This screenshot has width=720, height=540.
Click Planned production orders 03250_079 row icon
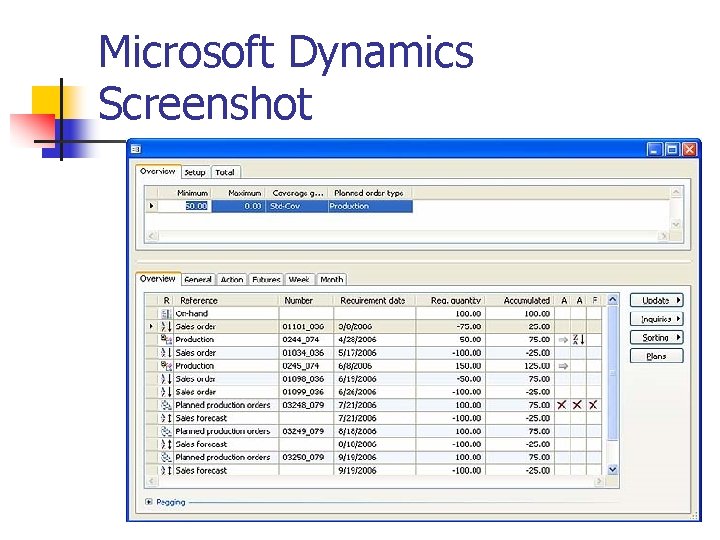tap(166, 457)
